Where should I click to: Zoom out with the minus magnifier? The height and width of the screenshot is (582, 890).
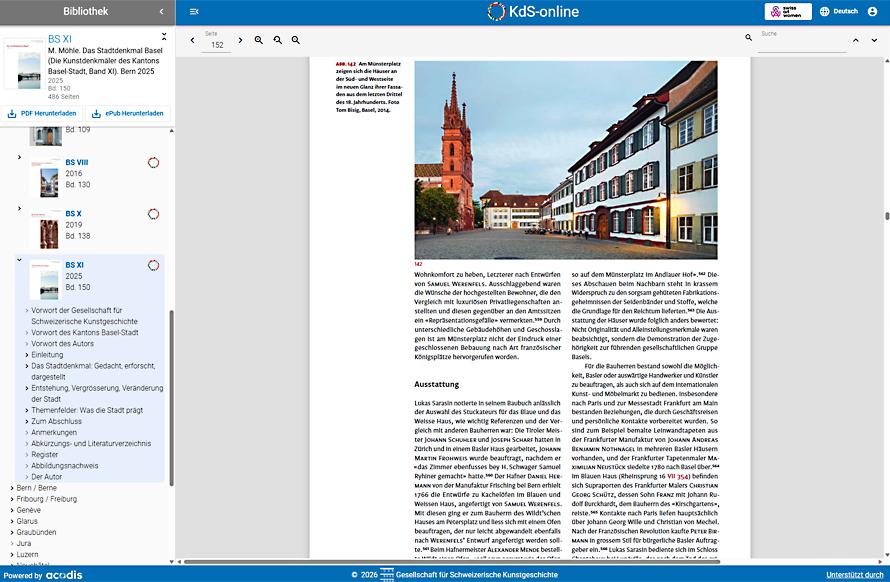click(296, 40)
